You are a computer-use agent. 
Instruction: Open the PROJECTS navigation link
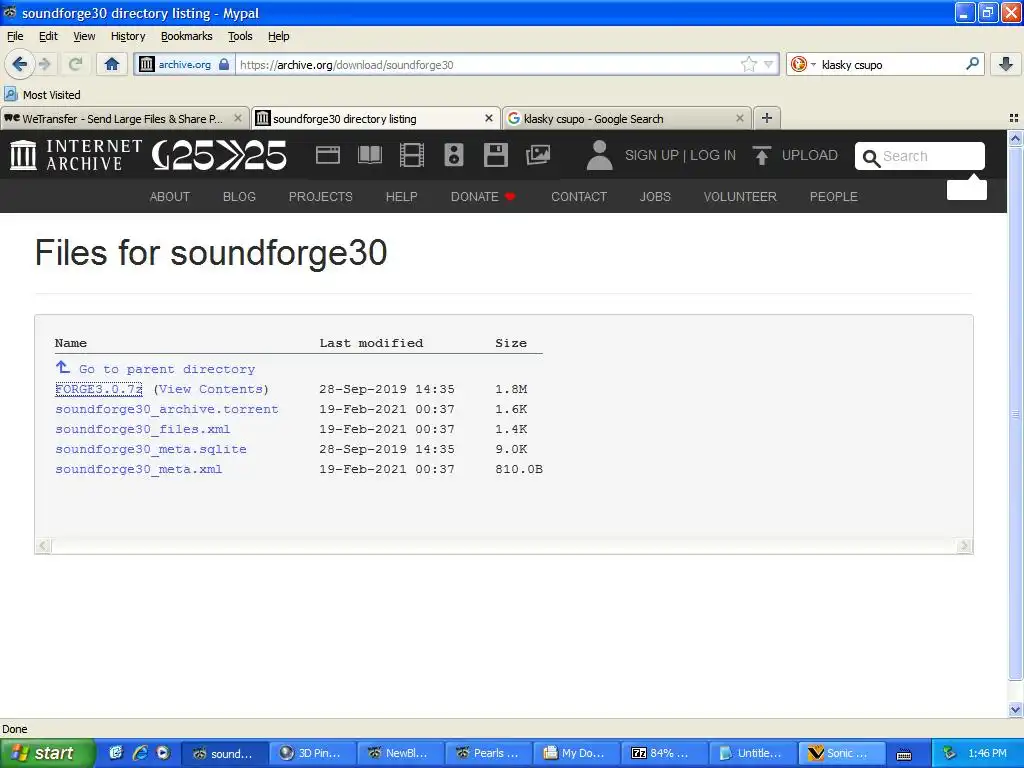(321, 197)
